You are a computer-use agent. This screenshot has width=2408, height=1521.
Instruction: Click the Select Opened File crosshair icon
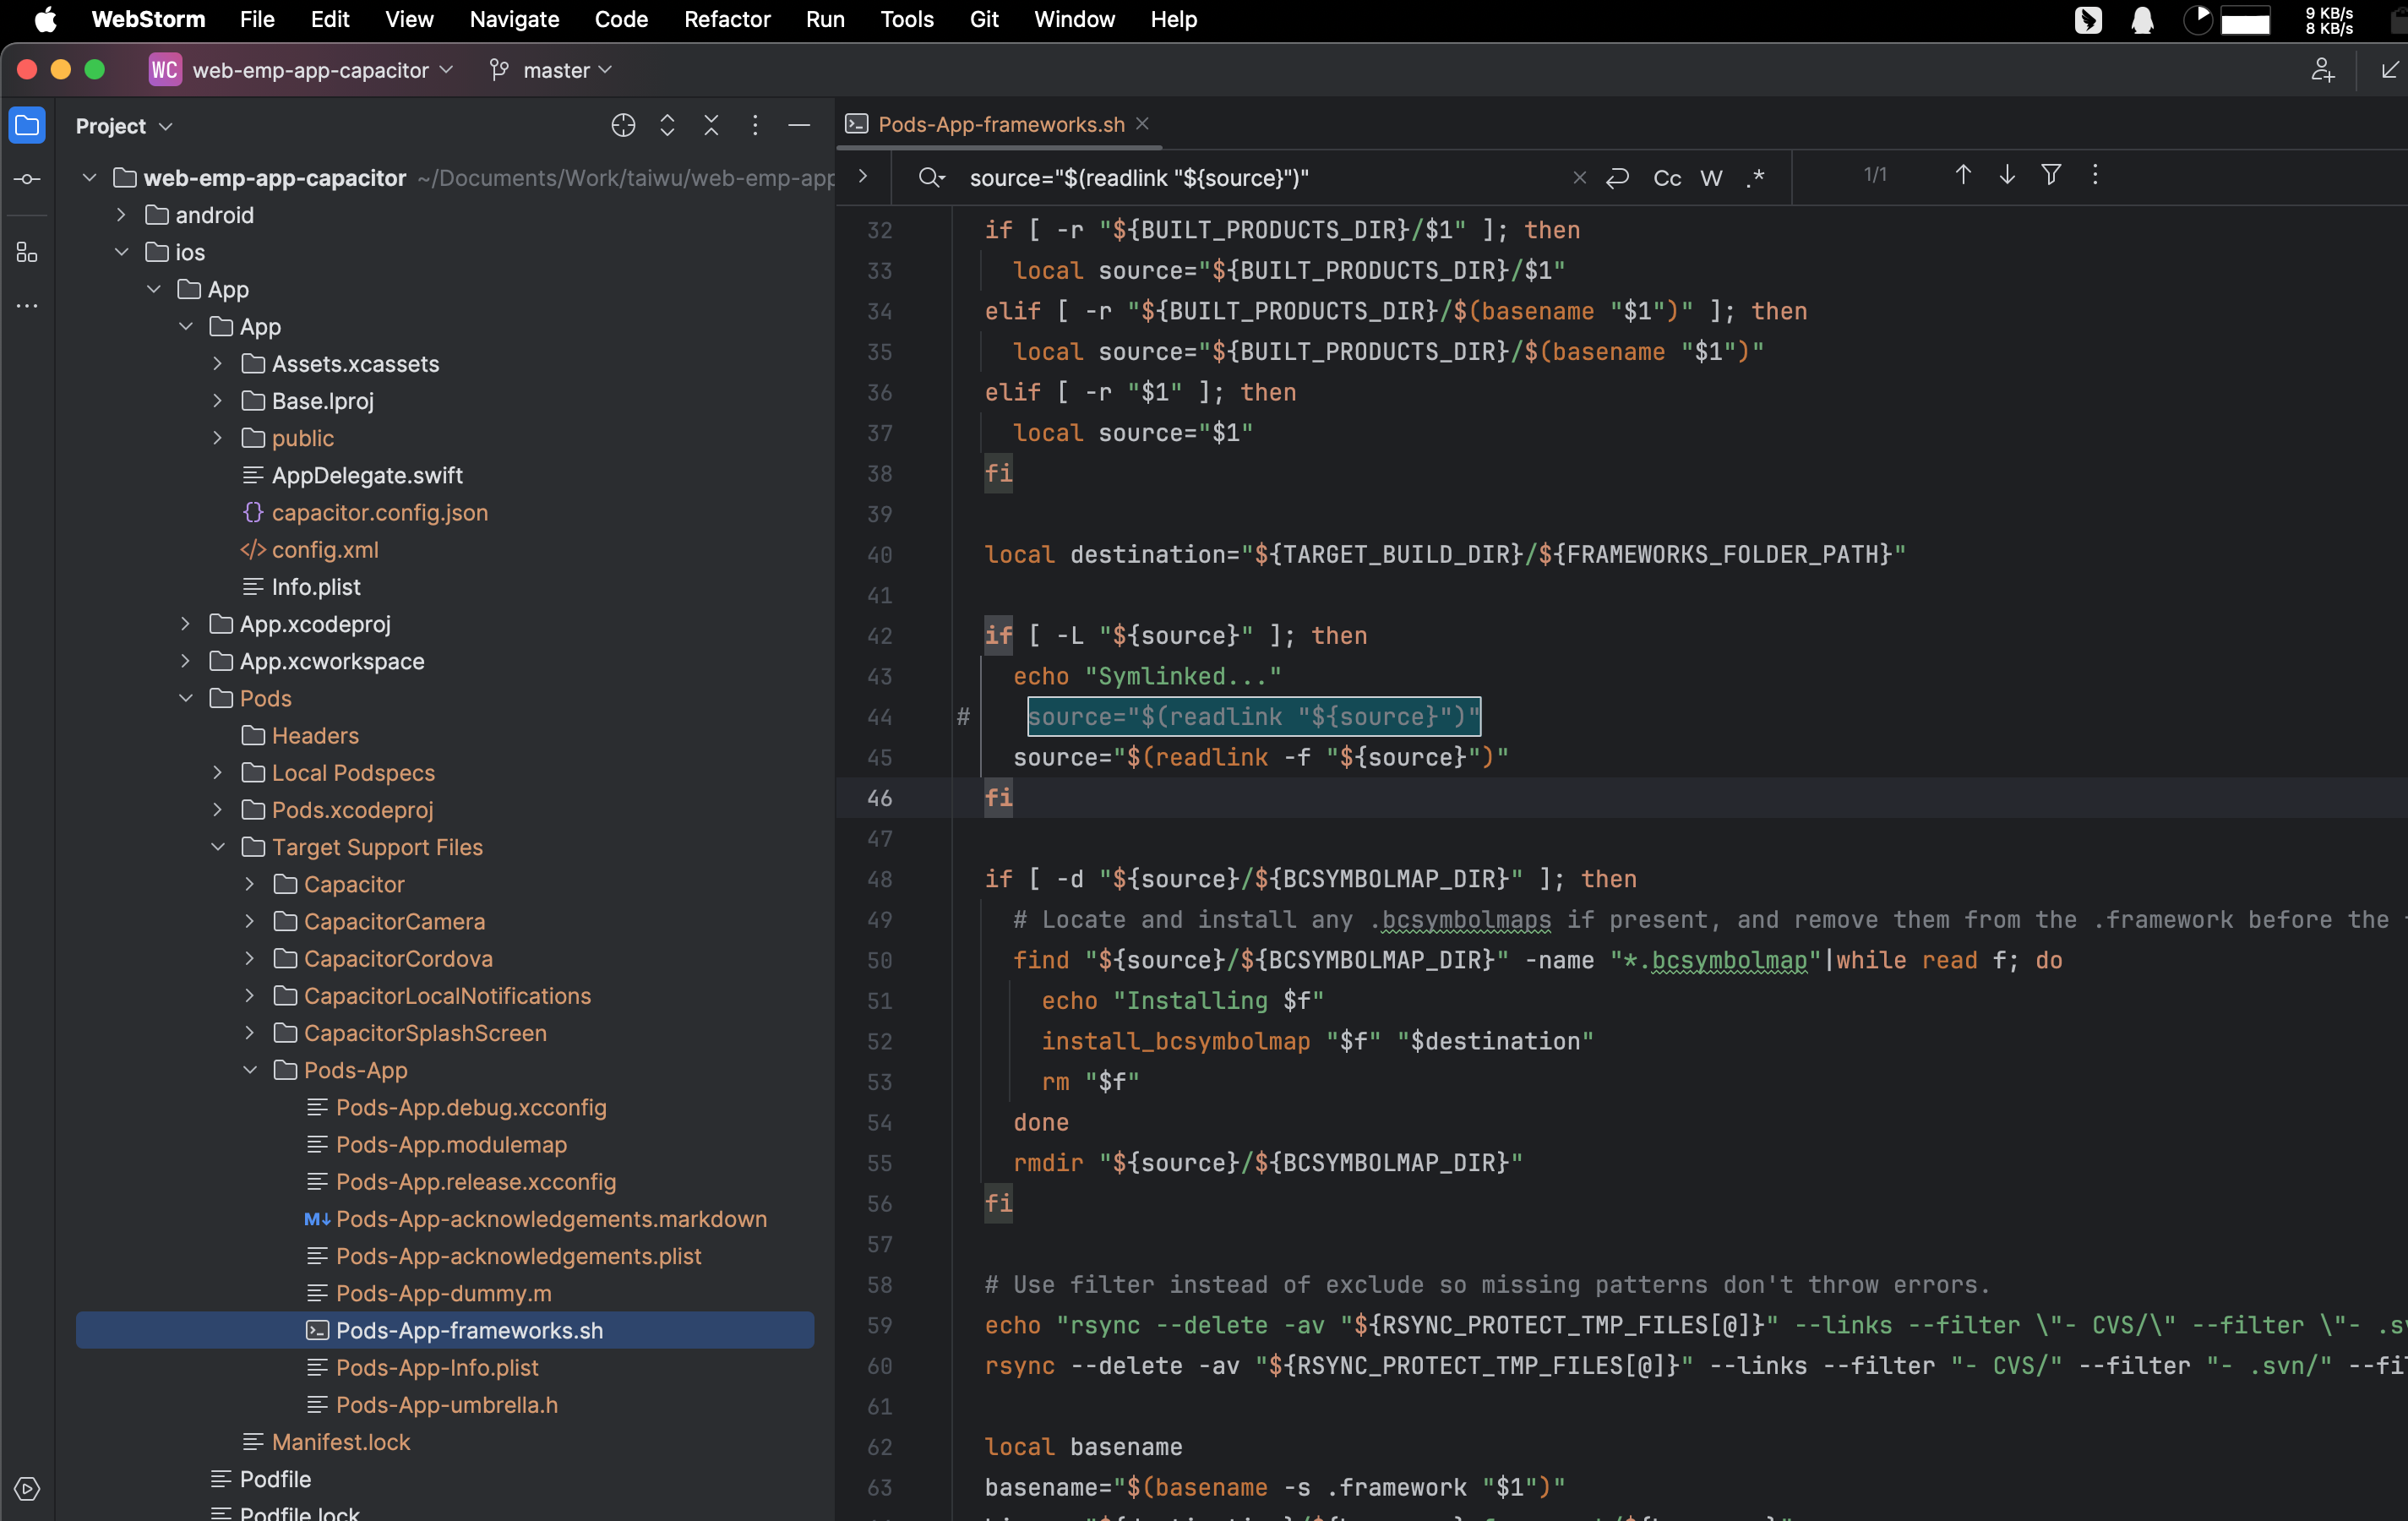[x=623, y=126]
